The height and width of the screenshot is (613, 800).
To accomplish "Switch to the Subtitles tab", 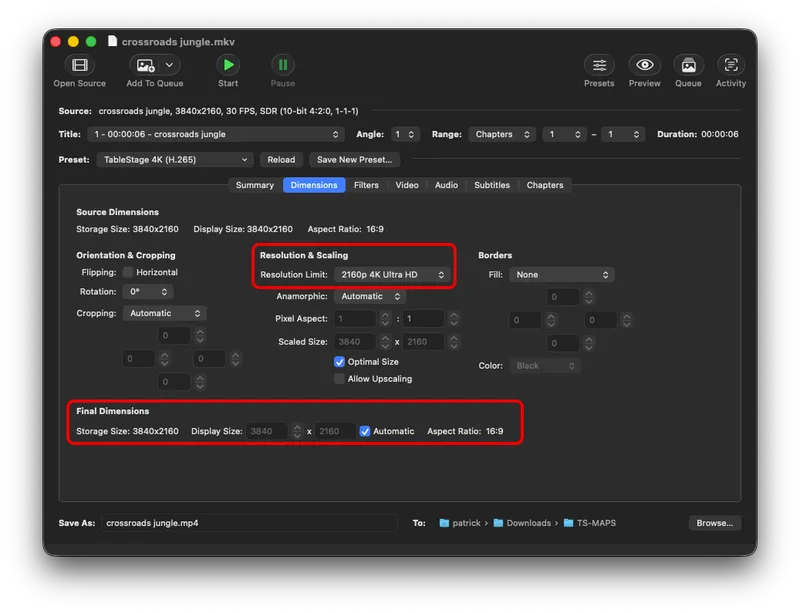I will (492, 185).
